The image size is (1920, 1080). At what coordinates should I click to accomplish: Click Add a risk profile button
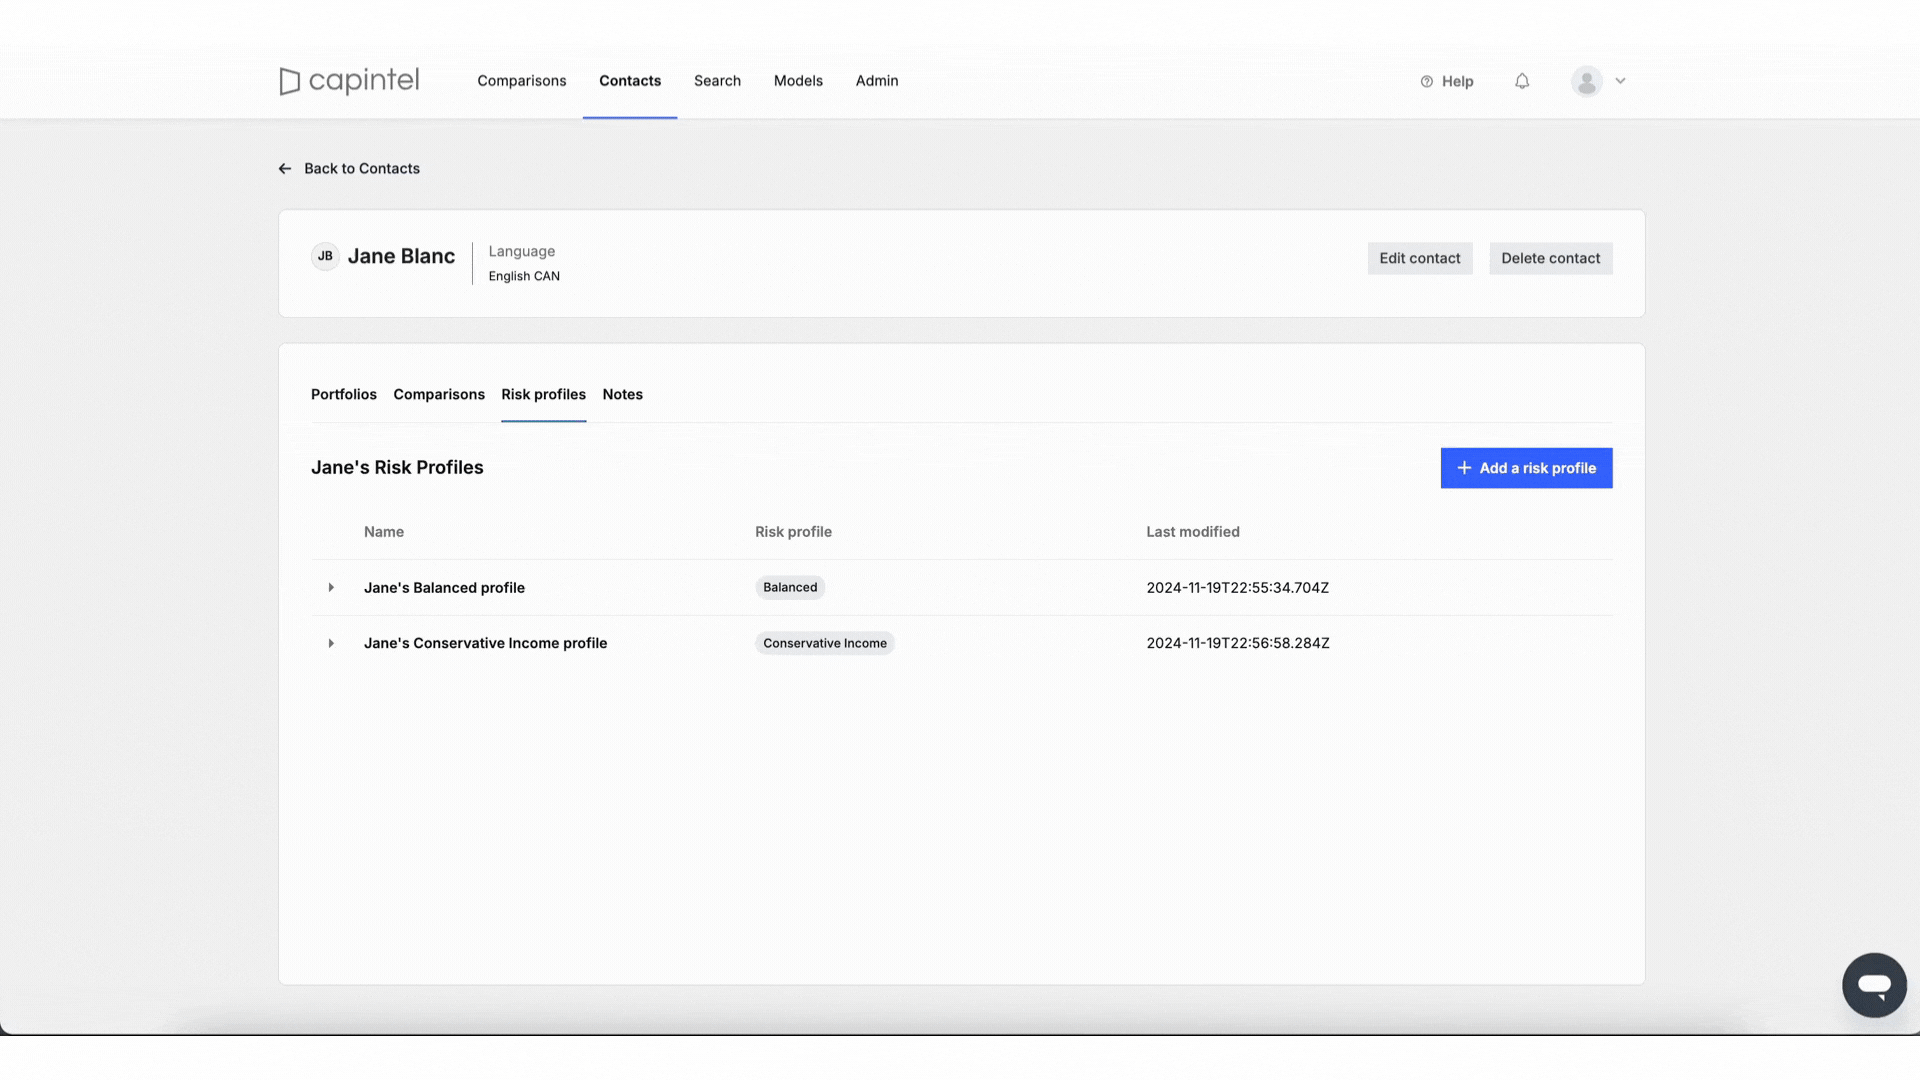pyautogui.click(x=1526, y=468)
